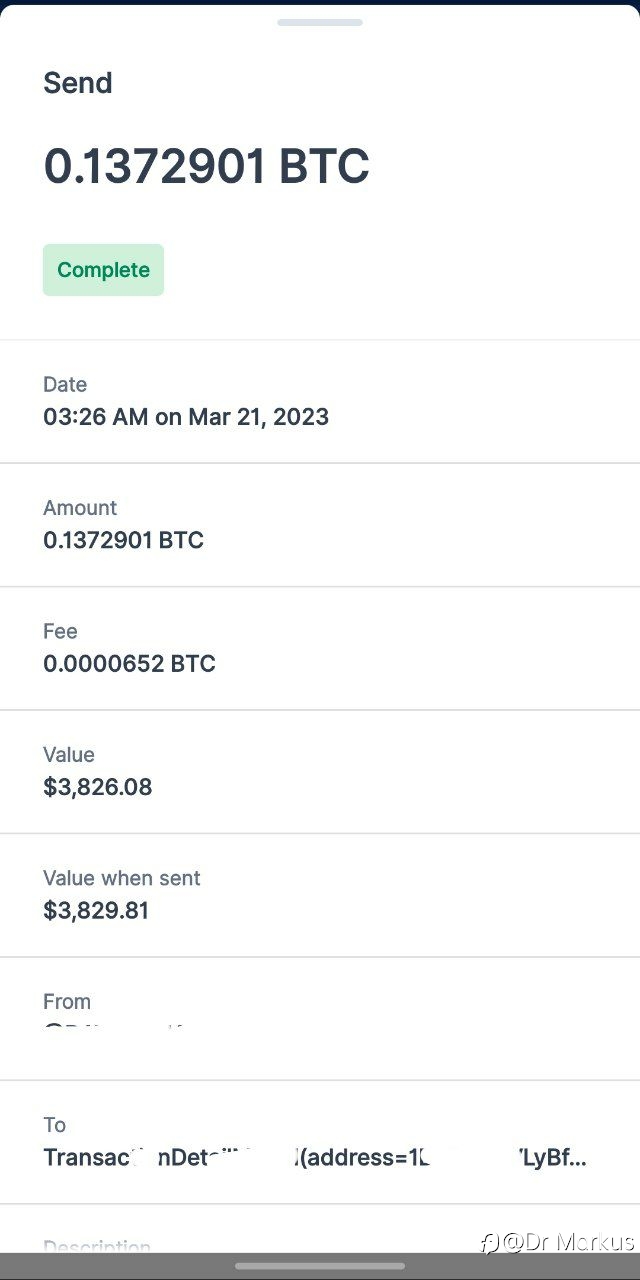Click the @Dr Markus watermark text
Screen dimensions: 640x1280
(568, 1242)
